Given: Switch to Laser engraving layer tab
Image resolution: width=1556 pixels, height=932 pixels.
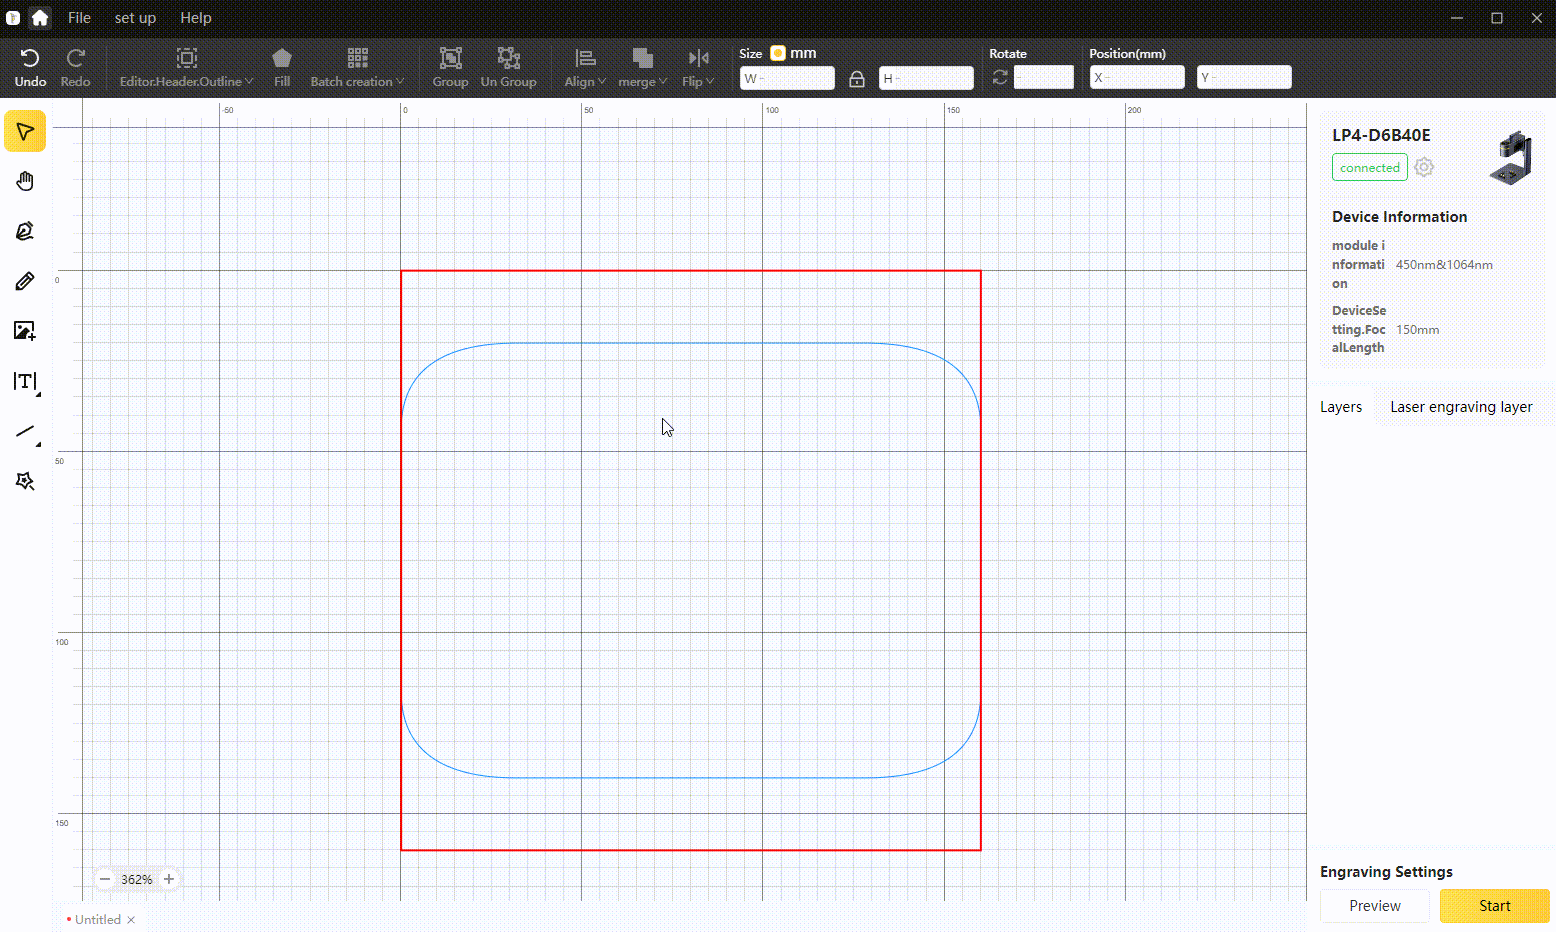Looking at the screenshot, I should click(x=1460, y=407).
